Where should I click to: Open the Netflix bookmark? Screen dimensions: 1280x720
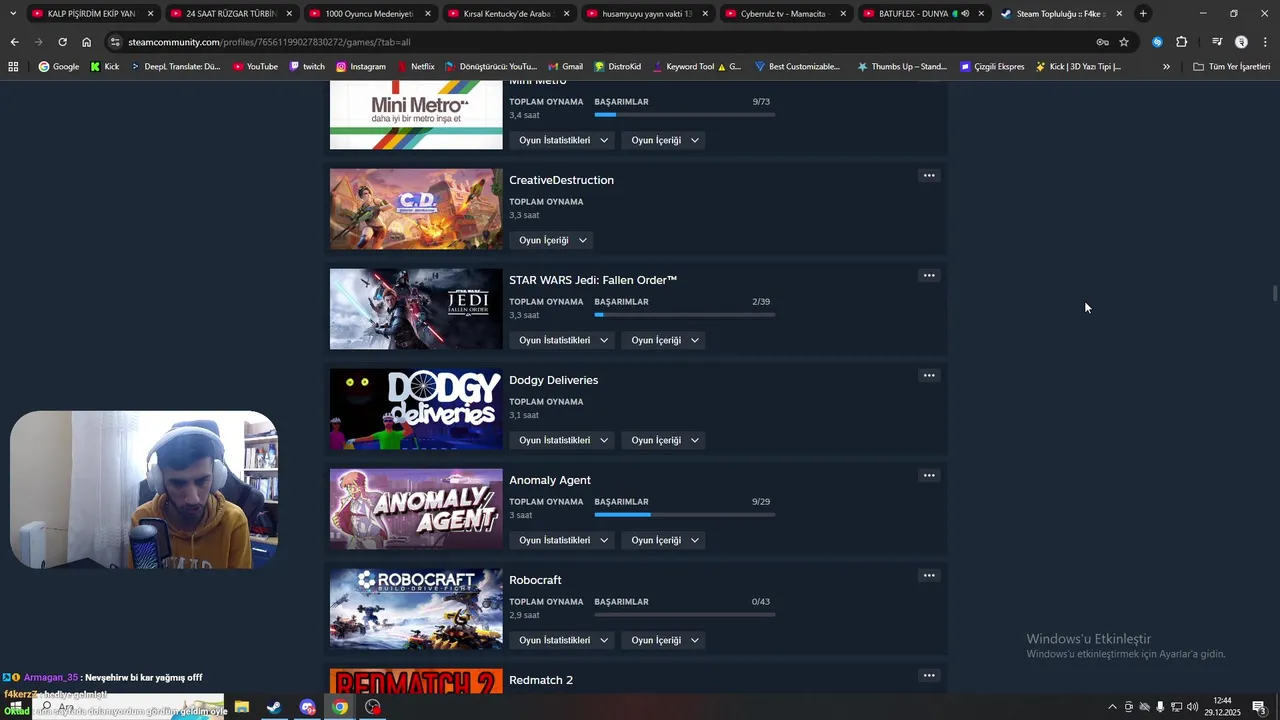point(416,67)
